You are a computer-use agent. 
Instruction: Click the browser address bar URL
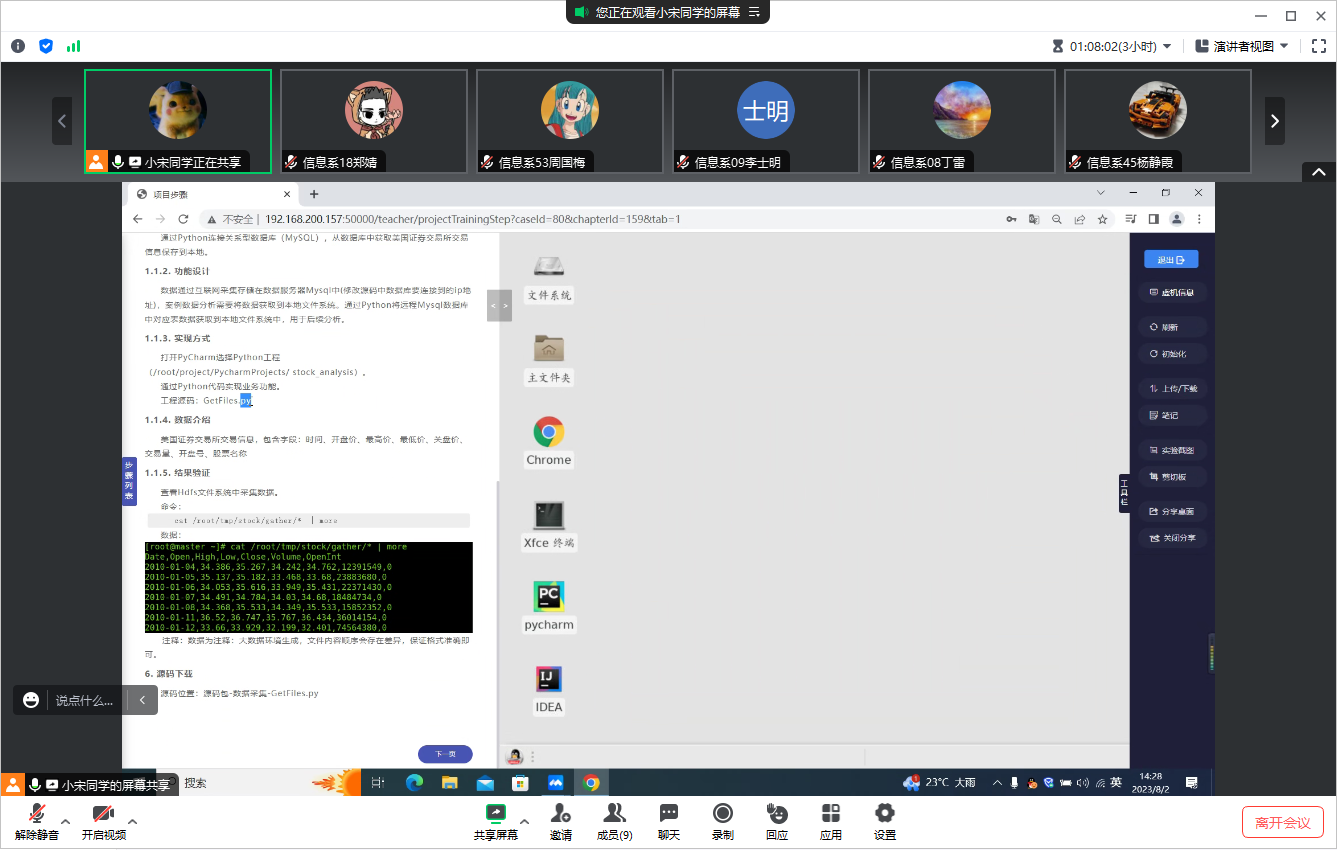(472, 219)
